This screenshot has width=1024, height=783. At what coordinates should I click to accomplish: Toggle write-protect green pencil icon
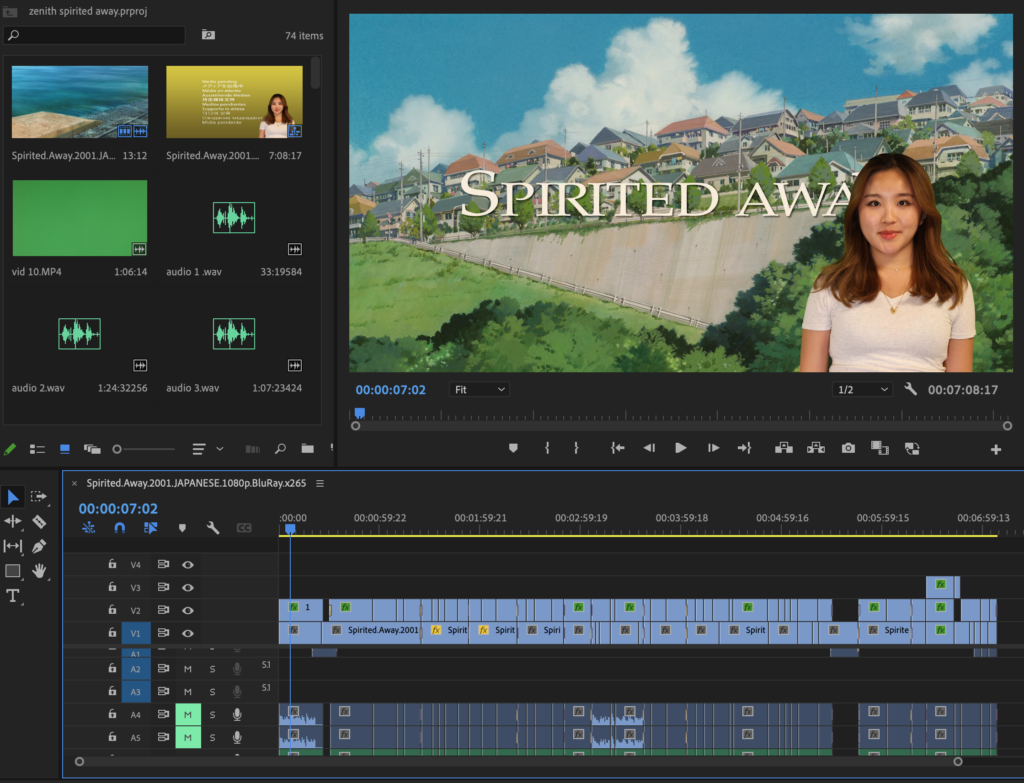click(10, 449)
